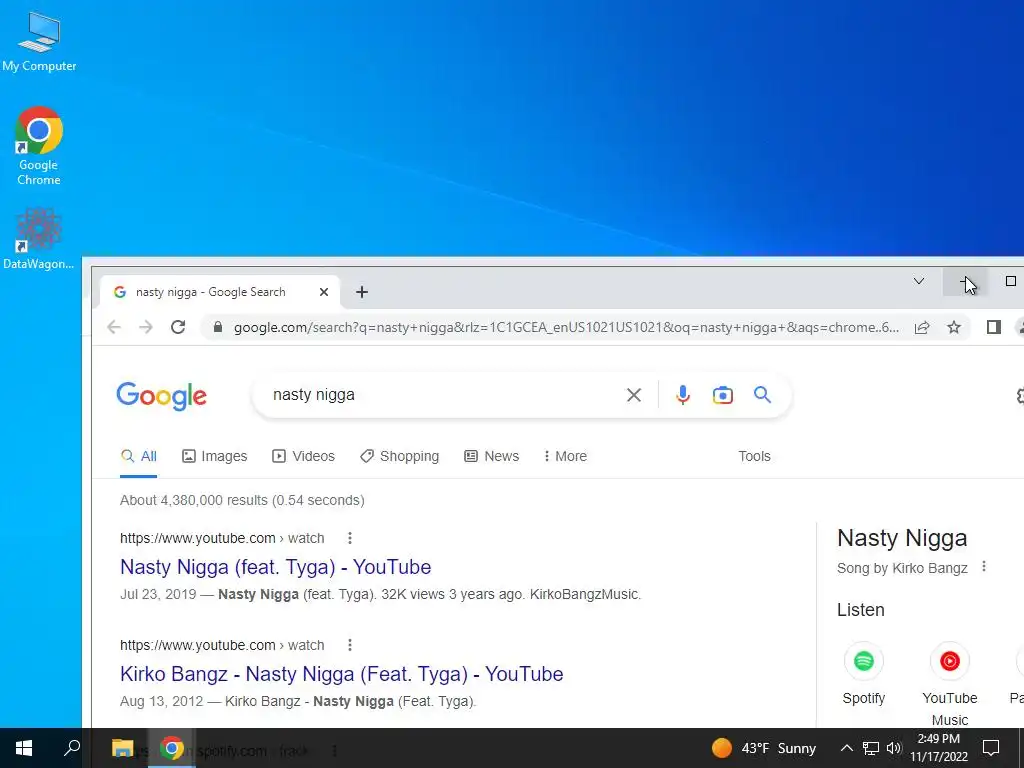The width and height of the screenshot is (1024, 768).
Task: Open notification center icon
Action: point(991,748)
